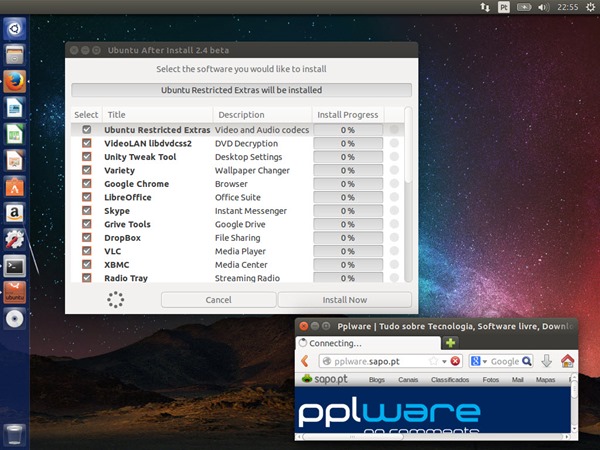Uncheck the LibreOffice checkbox
600x450 pixels.
pos(87,197)
